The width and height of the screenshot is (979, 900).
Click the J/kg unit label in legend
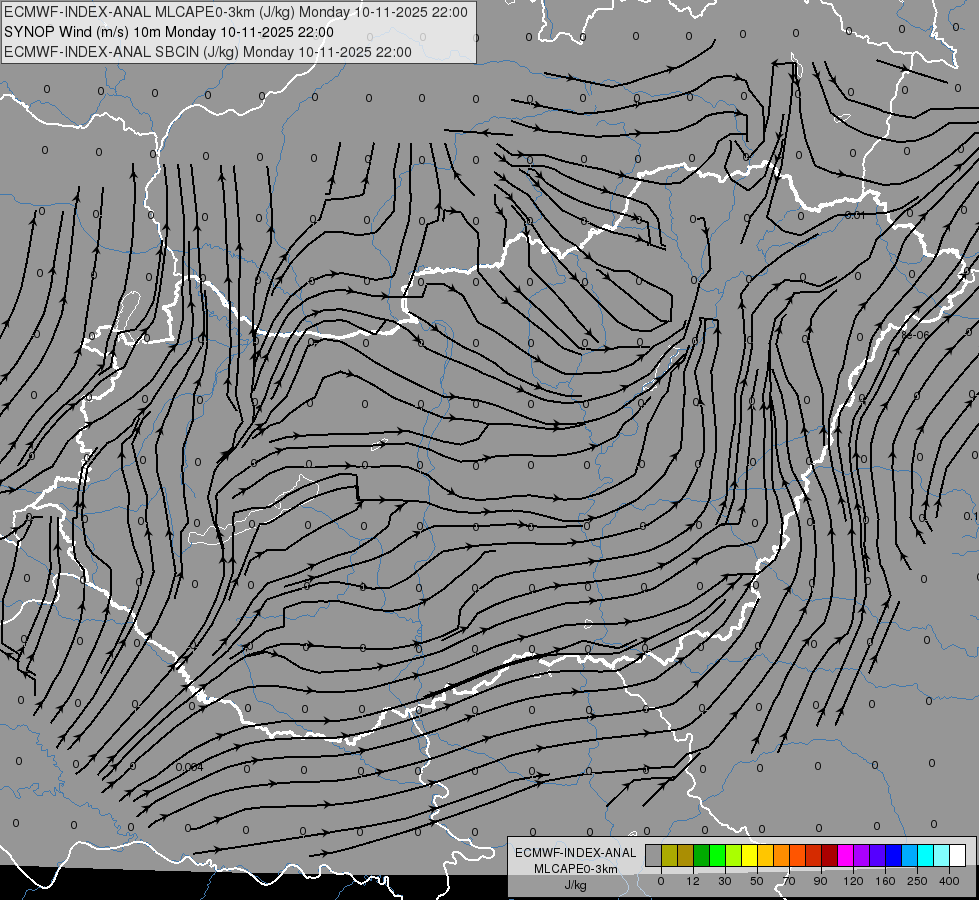pos(576,885)
